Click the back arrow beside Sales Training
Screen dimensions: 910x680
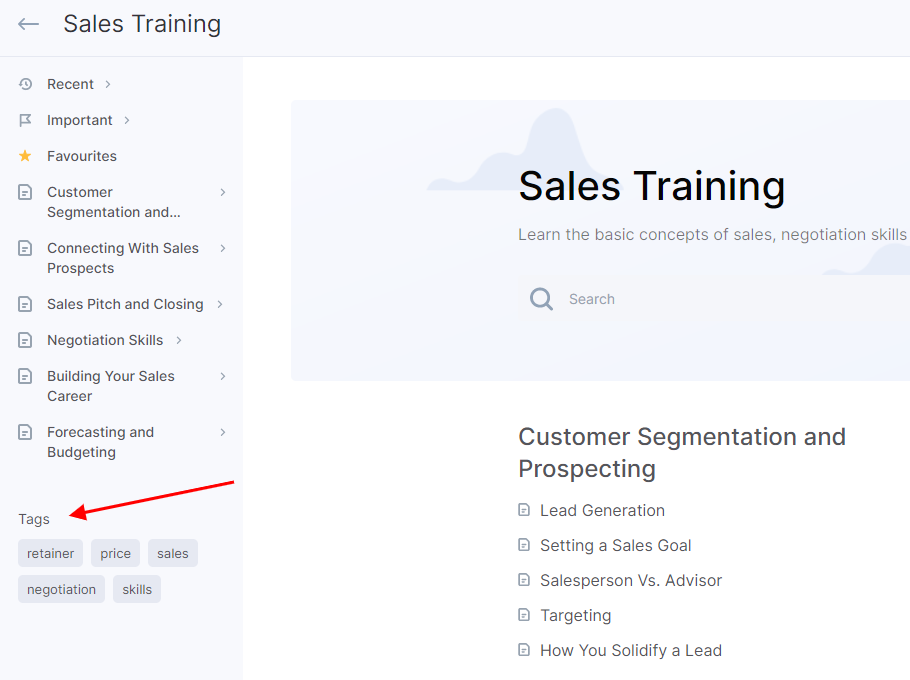pos(28,24)
